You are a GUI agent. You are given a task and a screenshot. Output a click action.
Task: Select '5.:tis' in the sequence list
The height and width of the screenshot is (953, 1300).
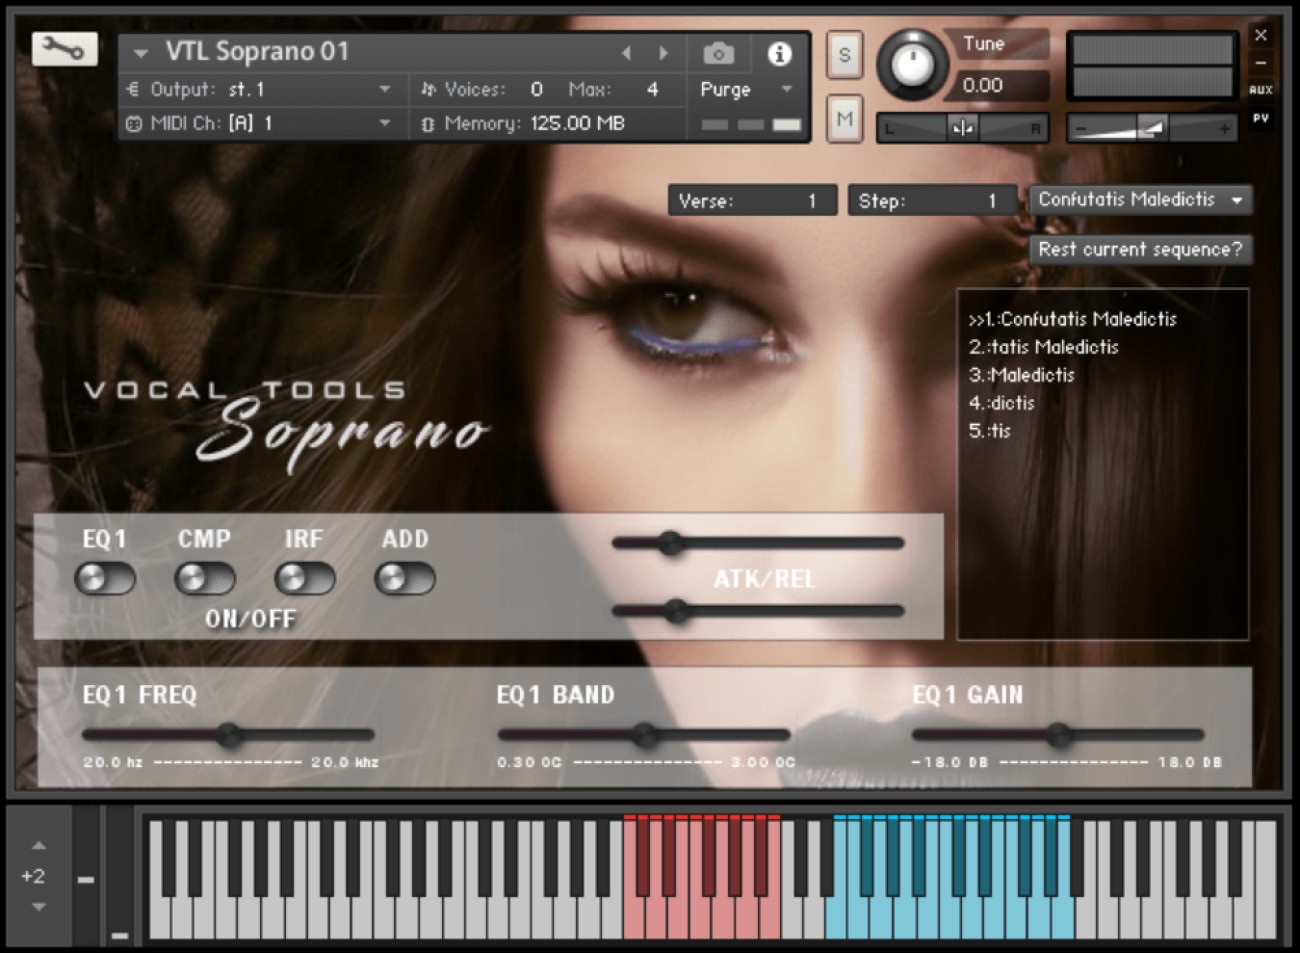point(989,431)
